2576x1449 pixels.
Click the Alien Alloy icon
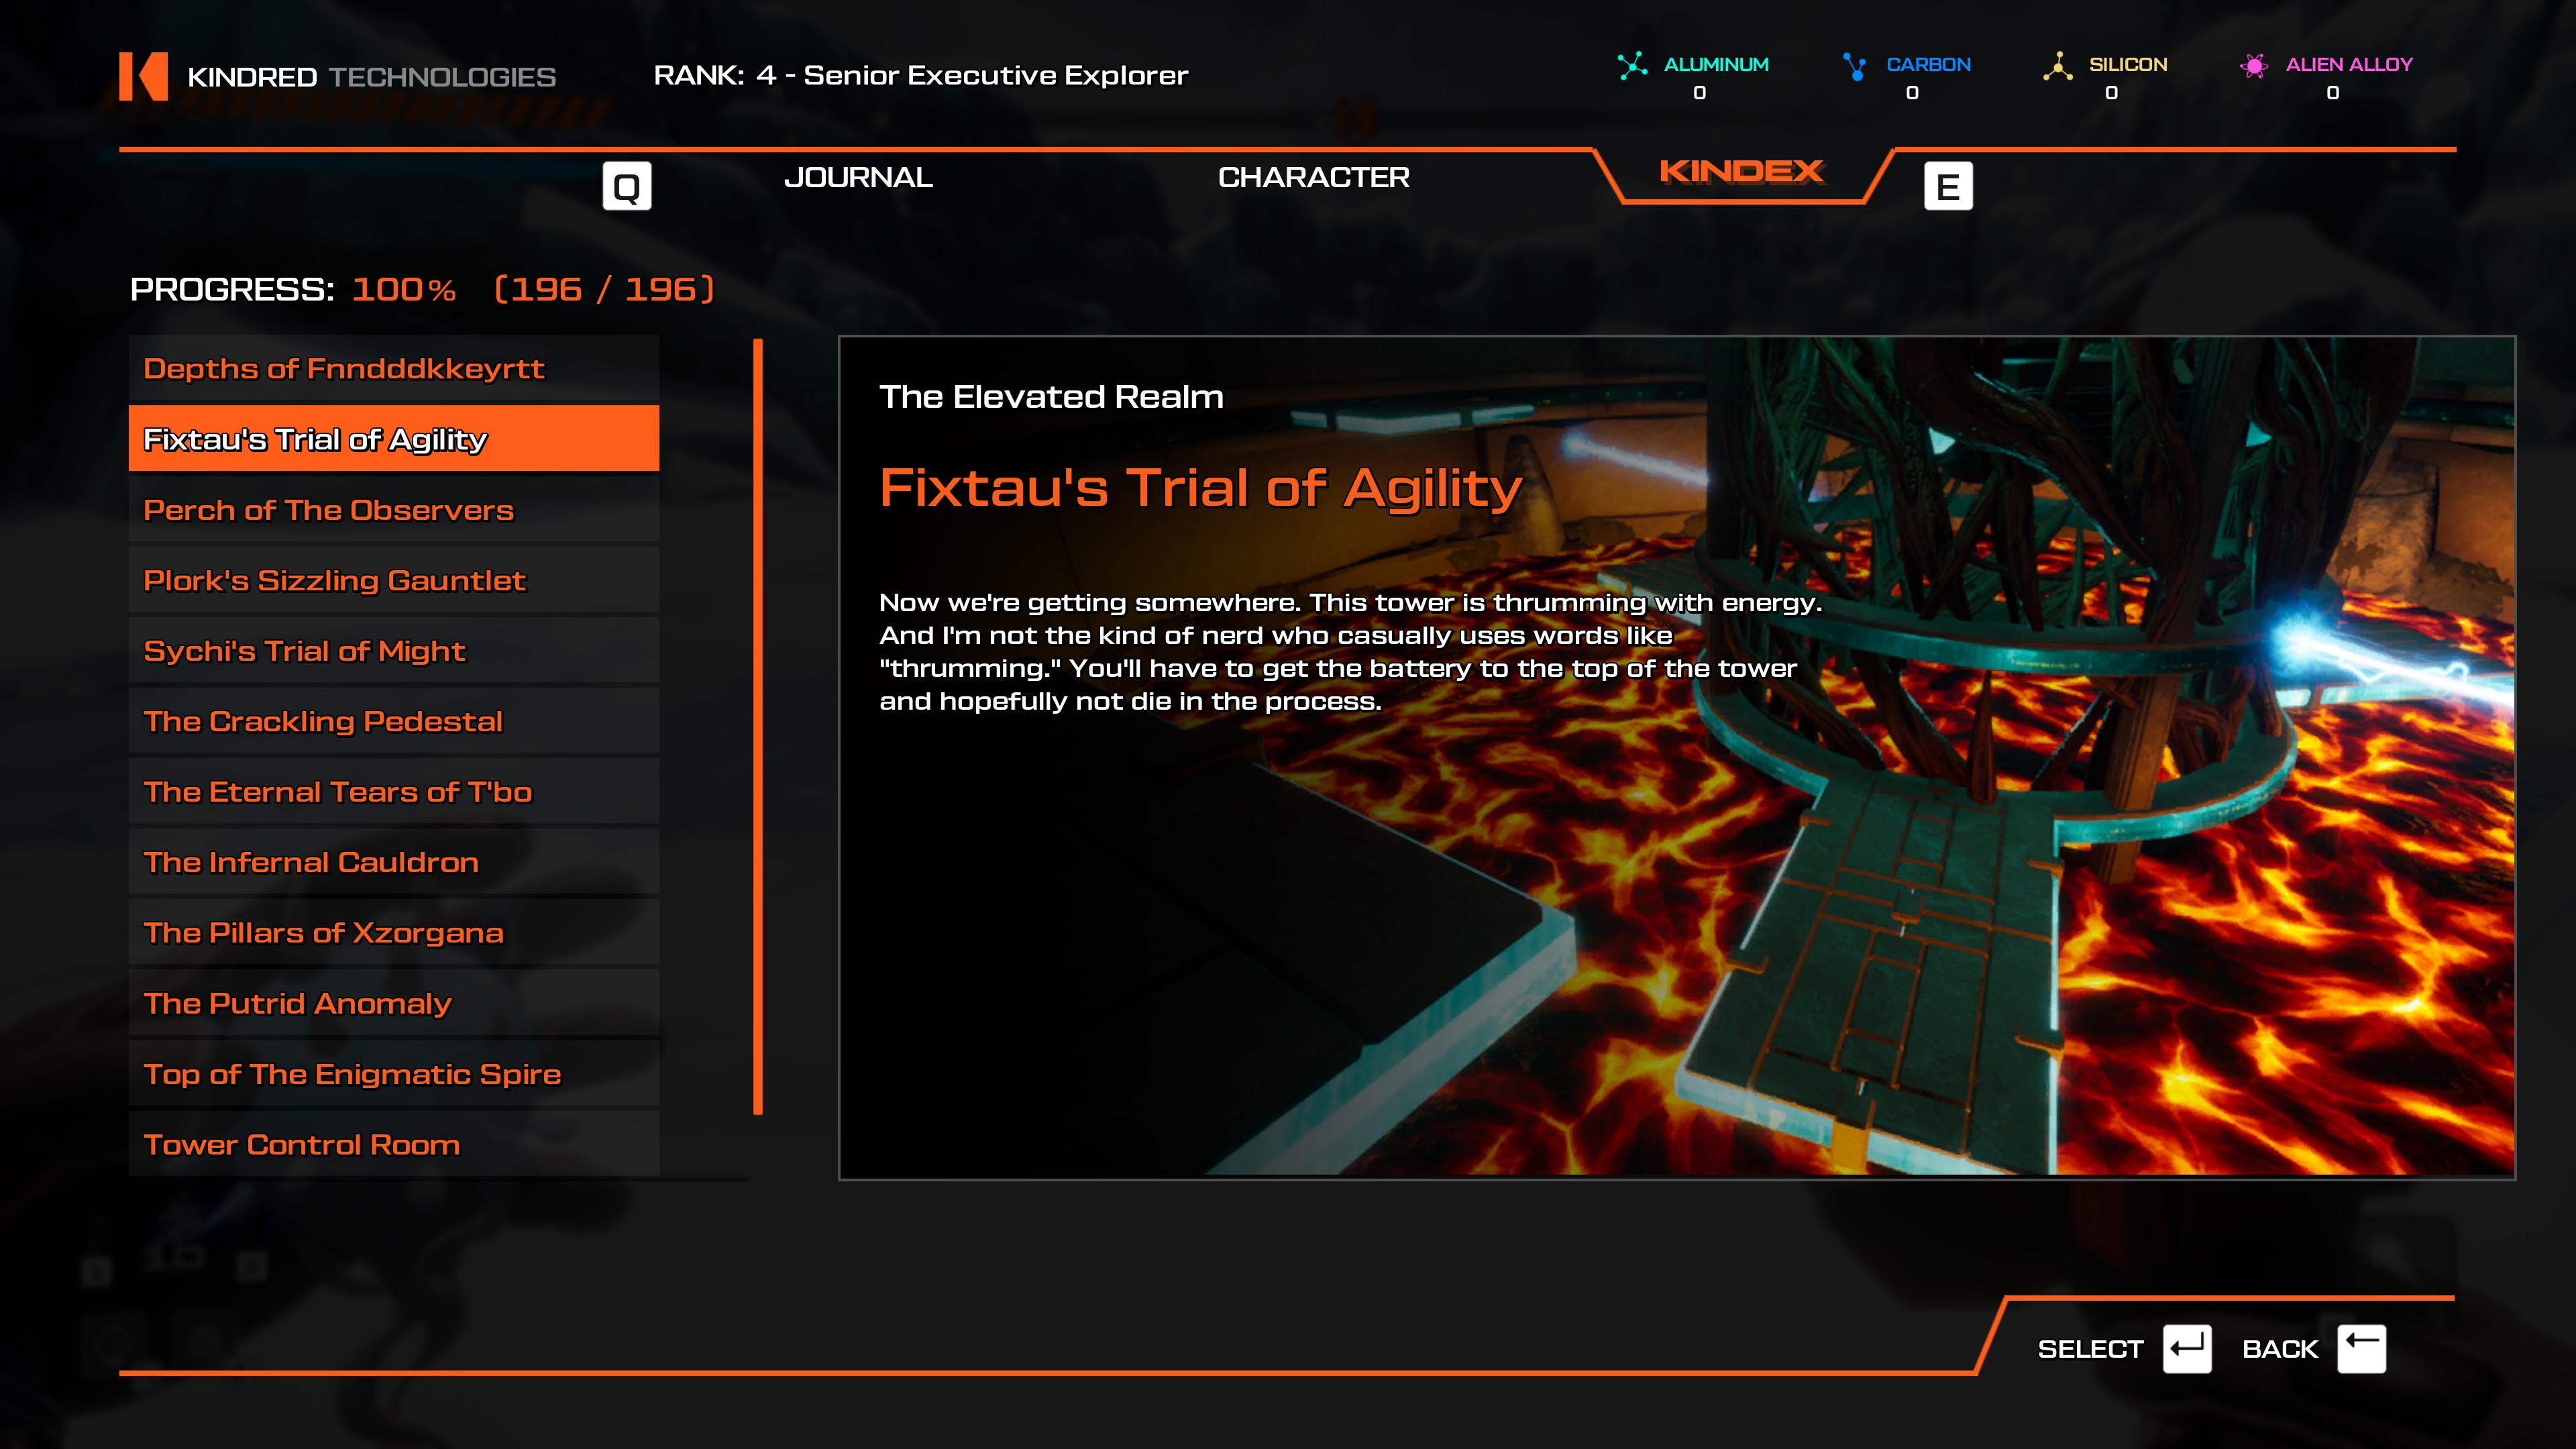click(2254, 66)
